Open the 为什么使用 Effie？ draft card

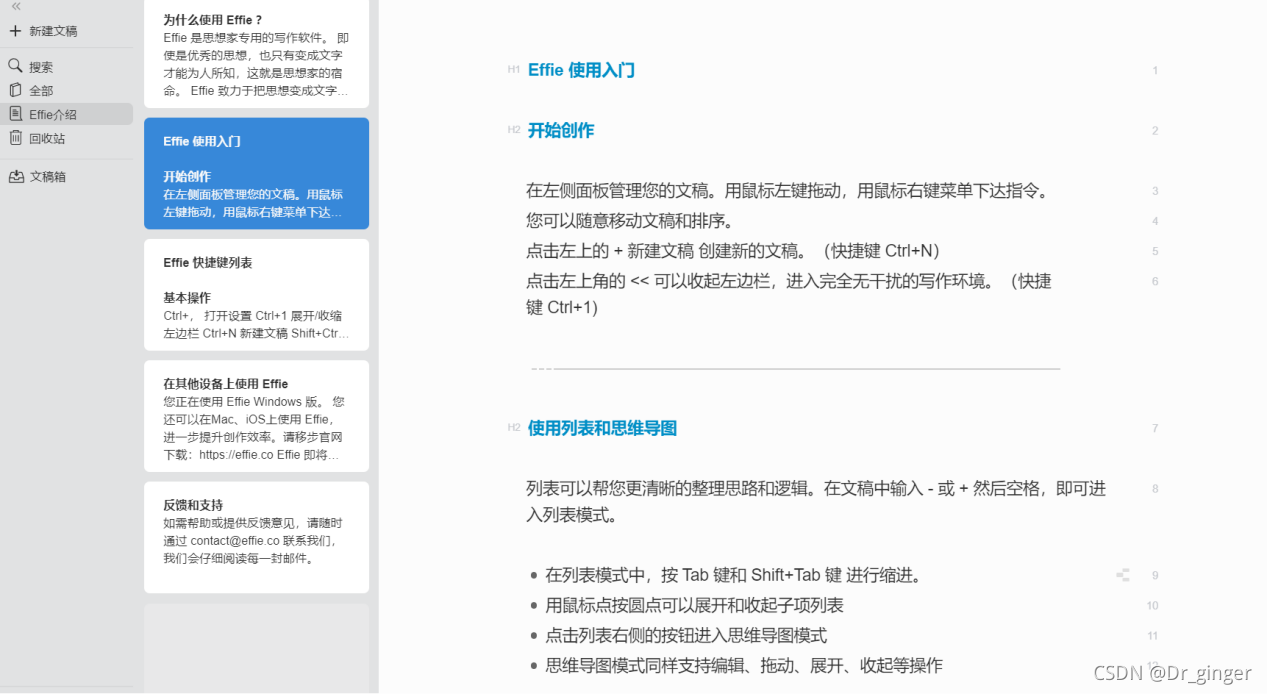point(256,54)
